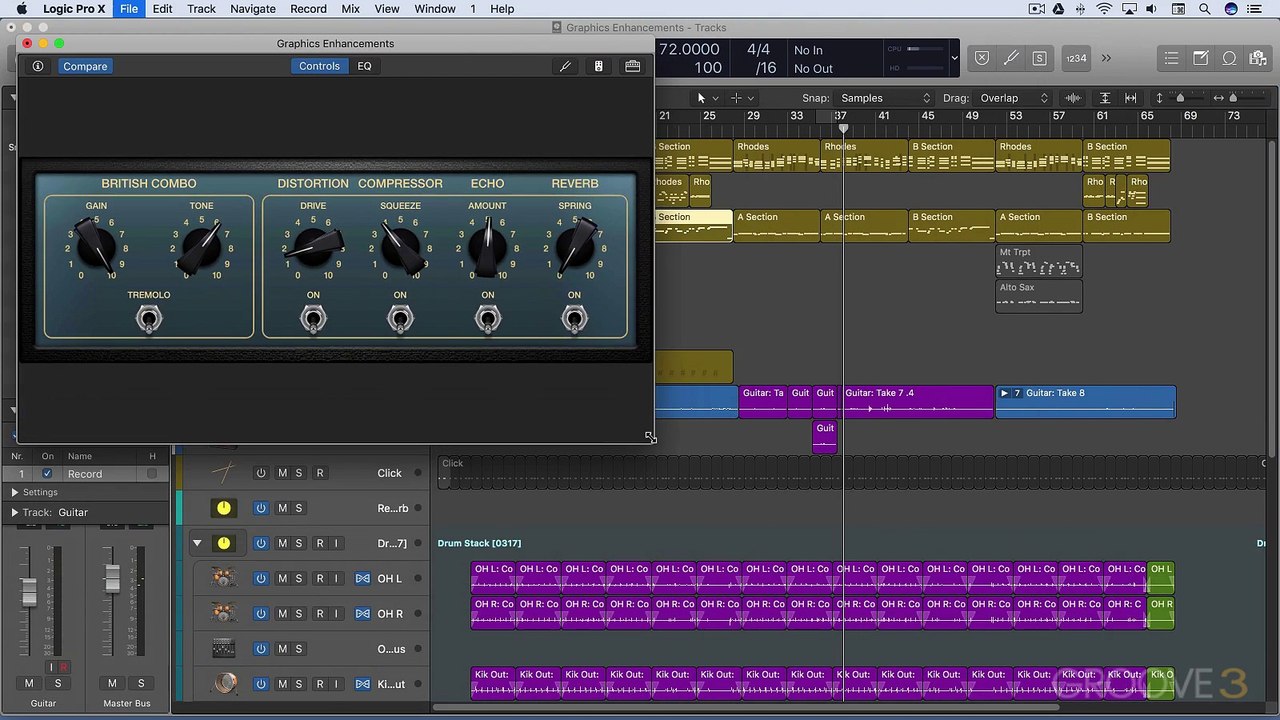Mute the Click track

[x=282, y=473]
